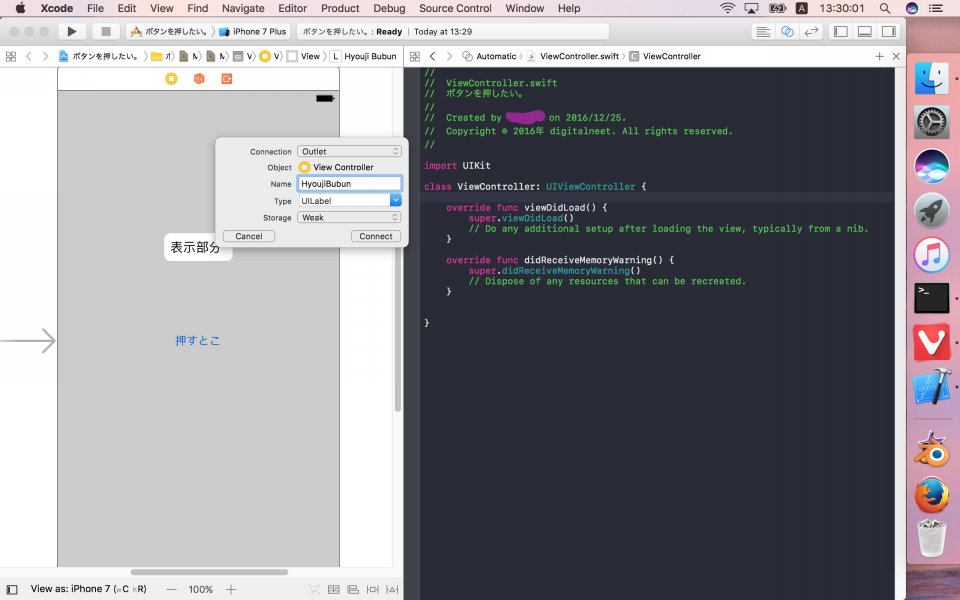
Task: Open Spotlight search in menu bar
Action: coord(885,9)
